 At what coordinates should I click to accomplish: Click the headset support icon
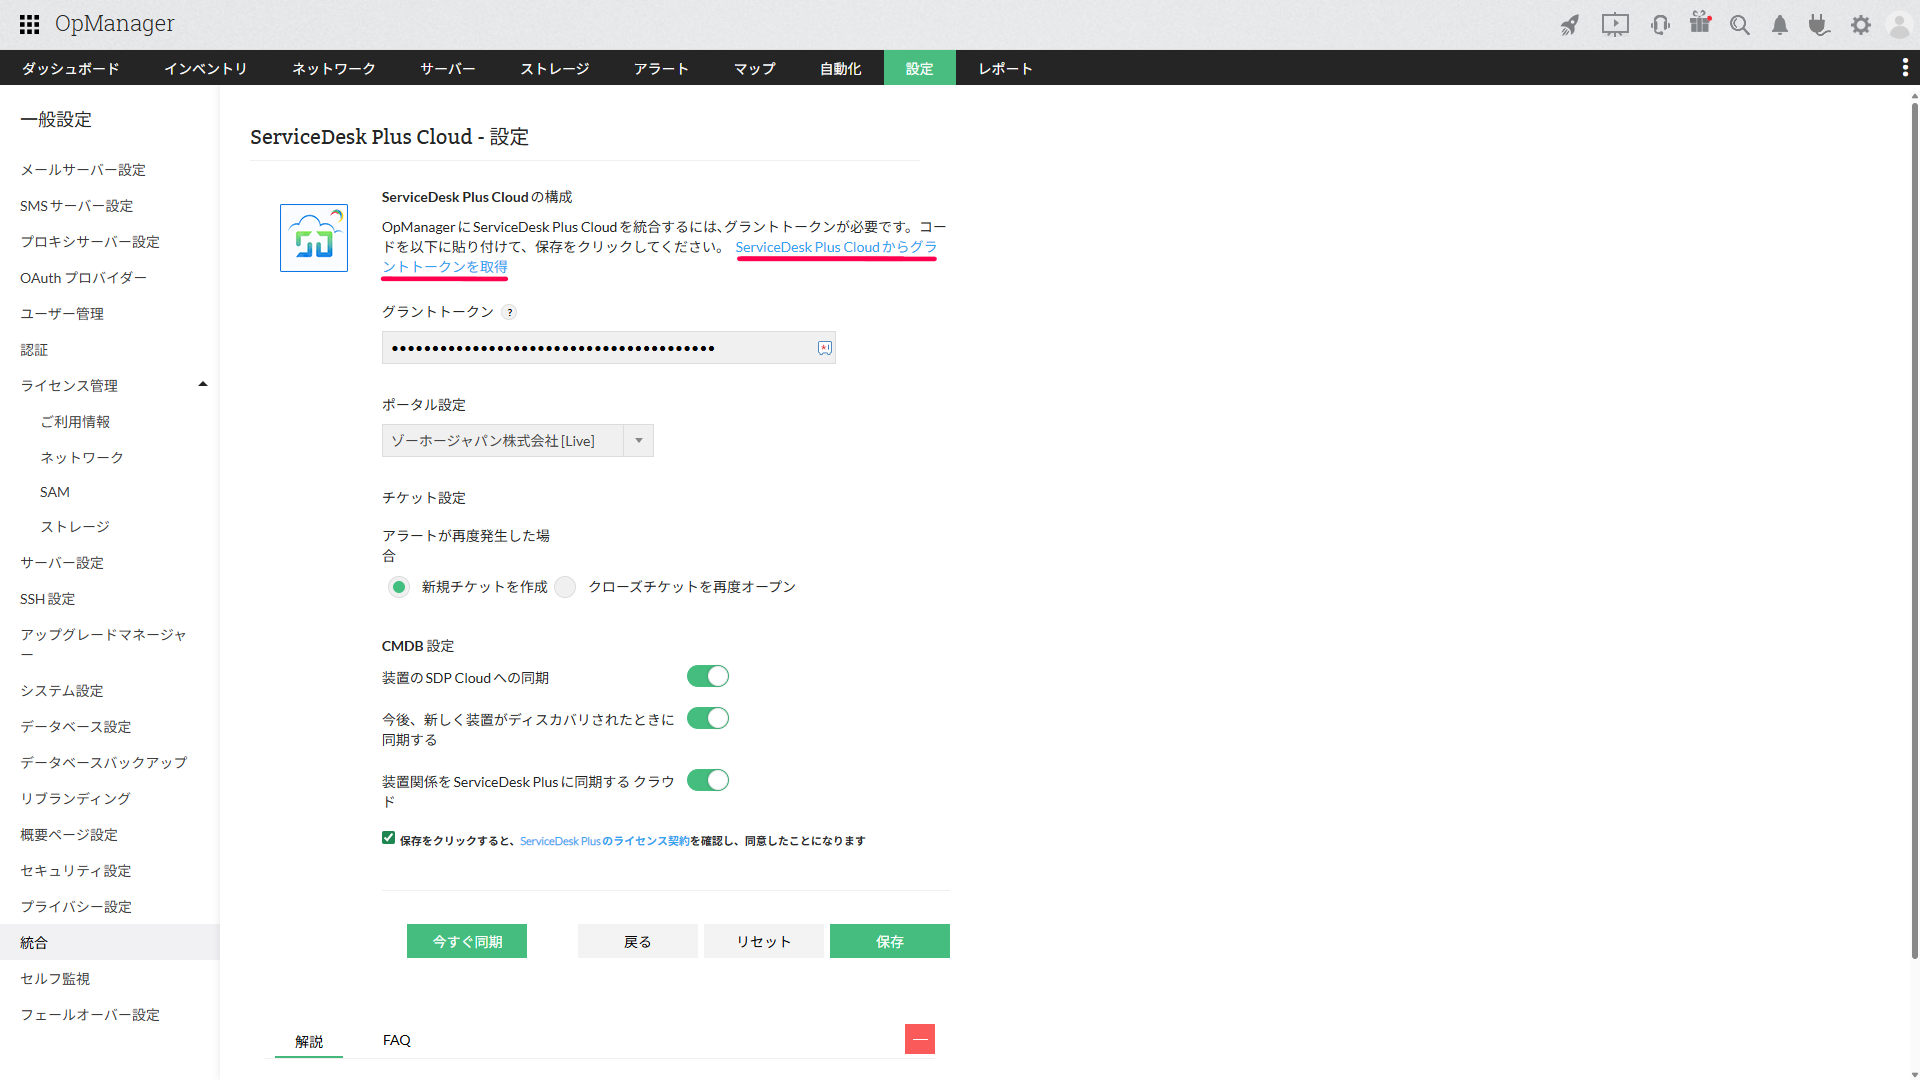click(1660, 25)
